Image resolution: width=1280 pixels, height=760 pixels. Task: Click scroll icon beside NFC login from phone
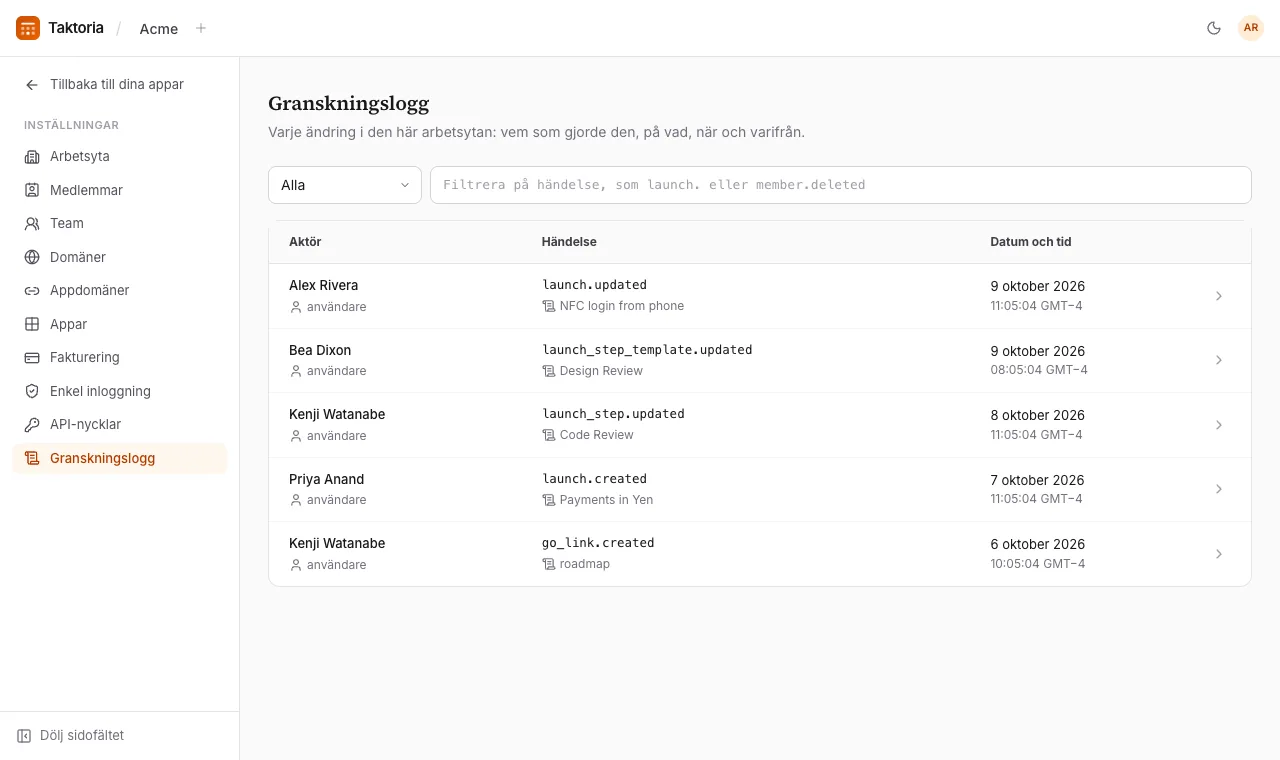[x=548, y=306]
